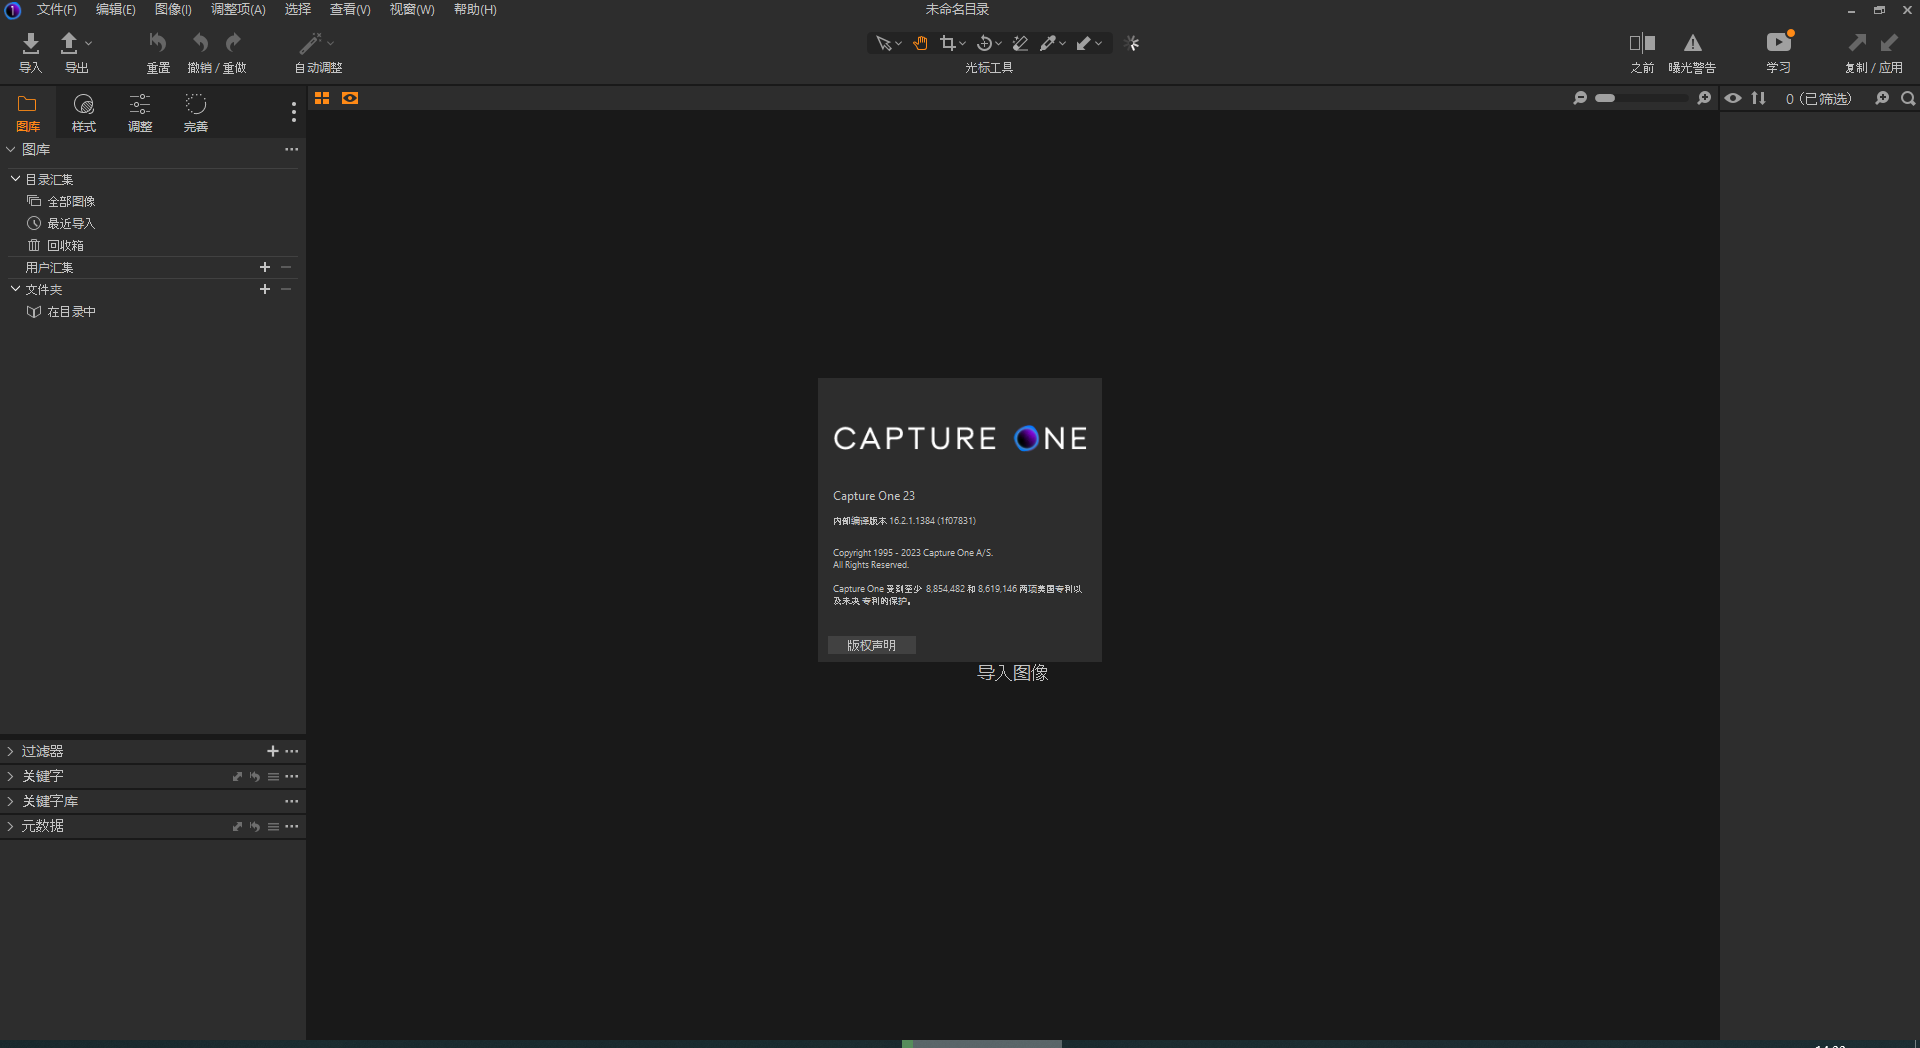Toggle the eye filter icon above the browser
Image resolution: width=1920 pixels, height=1048 pixels.
tap(1732, 98)
